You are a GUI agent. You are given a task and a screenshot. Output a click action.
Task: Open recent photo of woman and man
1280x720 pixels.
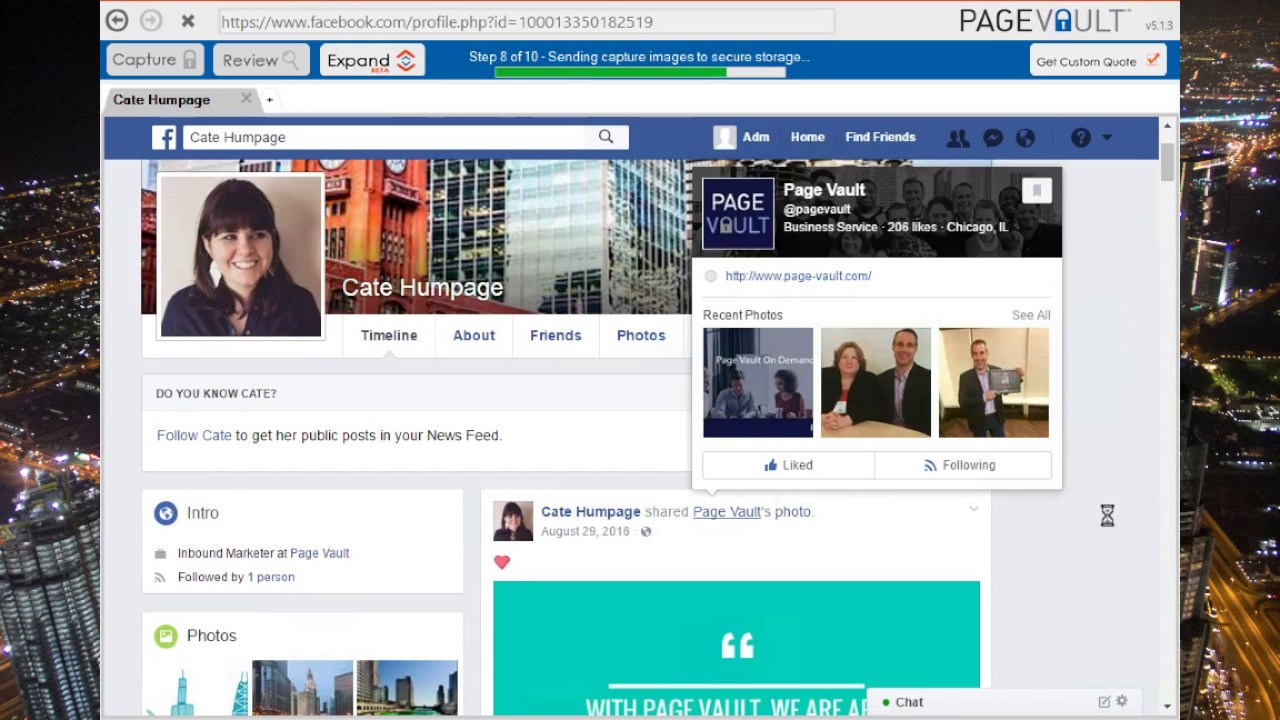[x=876, y=382]
